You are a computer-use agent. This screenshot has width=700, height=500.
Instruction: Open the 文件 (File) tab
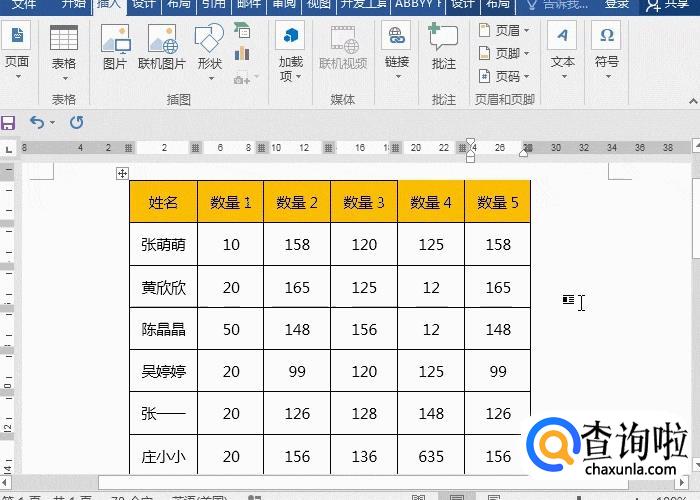pos(23,4)
